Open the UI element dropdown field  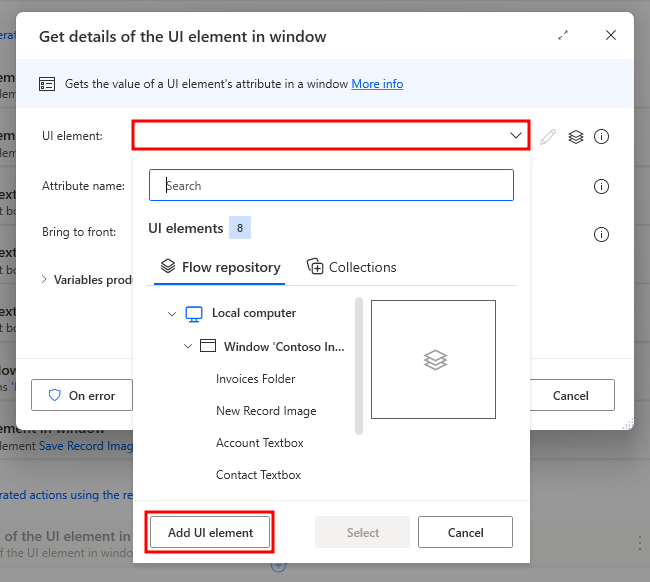[330, 135]
